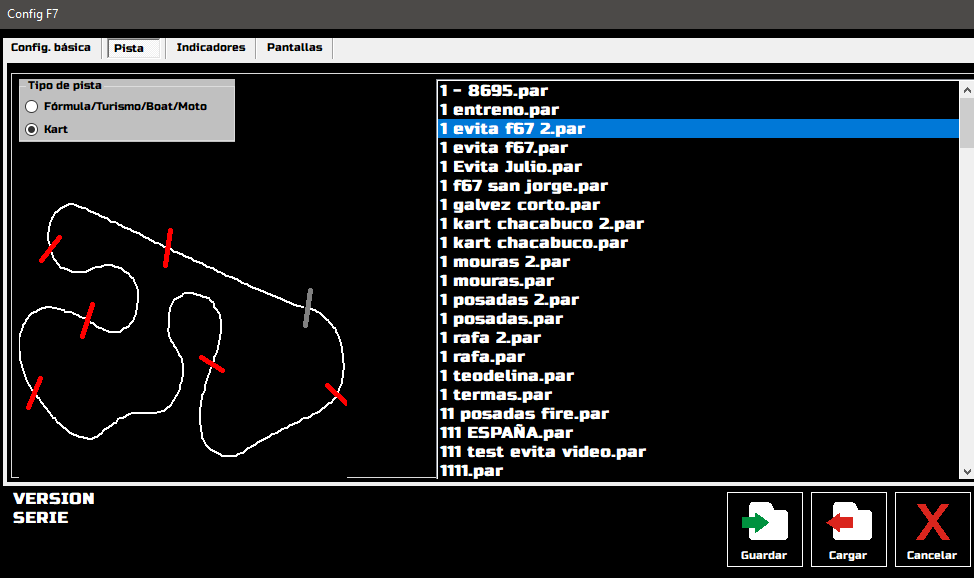Click the red X Cancelar icon
The width and height of the screenshot is (974, 578).
tap(932, 522)
